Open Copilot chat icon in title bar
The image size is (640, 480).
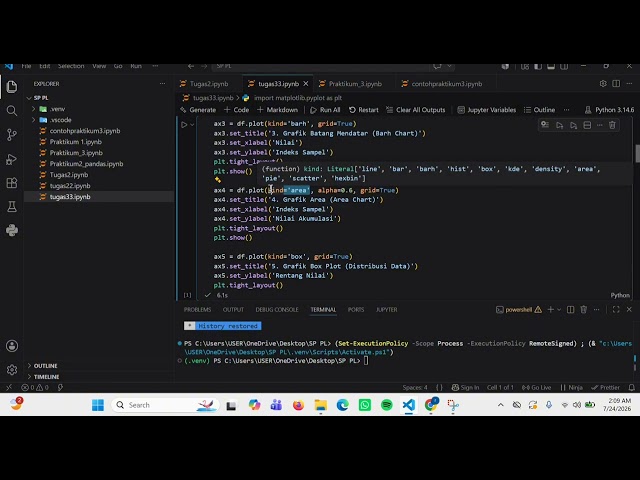437,66
